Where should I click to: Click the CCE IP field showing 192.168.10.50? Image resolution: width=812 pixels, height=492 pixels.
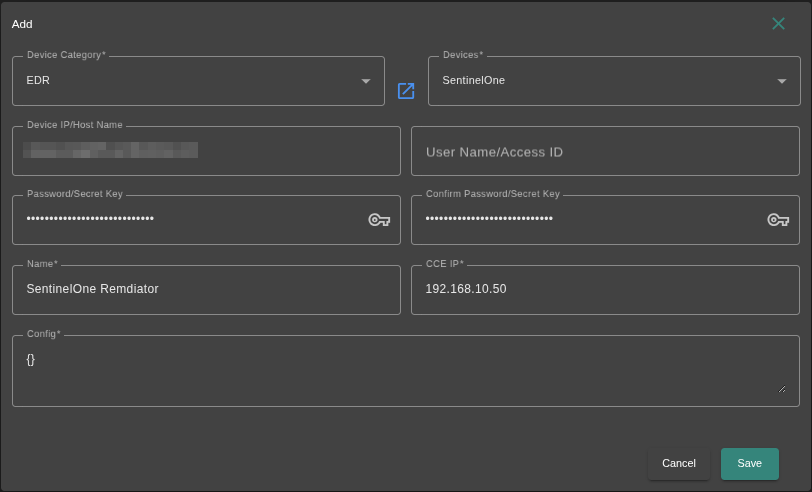(x=605, y=290)
